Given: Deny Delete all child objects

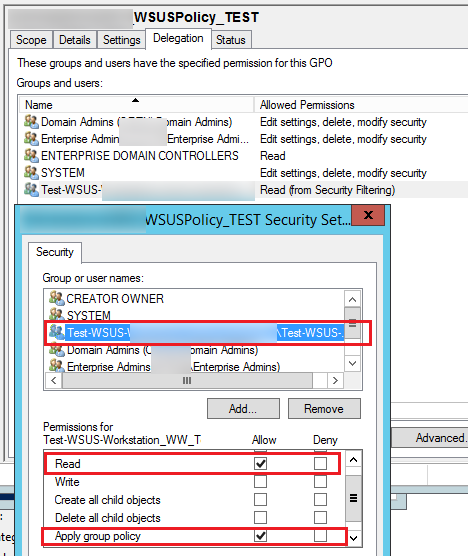Looking at the screenshot, I should click(320, 518).
